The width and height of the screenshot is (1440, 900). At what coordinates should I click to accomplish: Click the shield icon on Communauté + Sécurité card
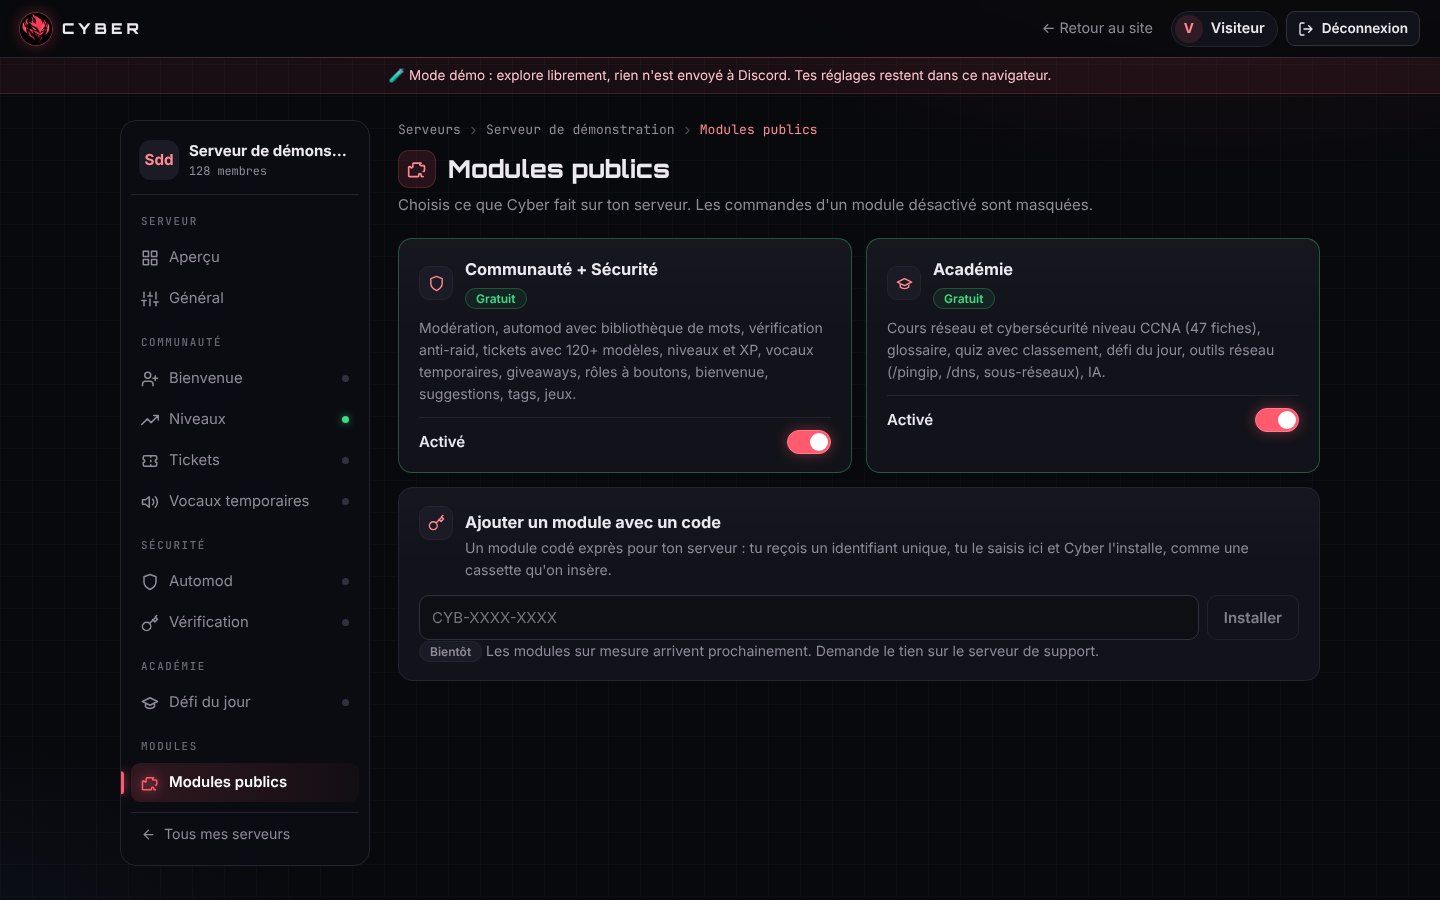pyautogui.click(x=436, y=284)
